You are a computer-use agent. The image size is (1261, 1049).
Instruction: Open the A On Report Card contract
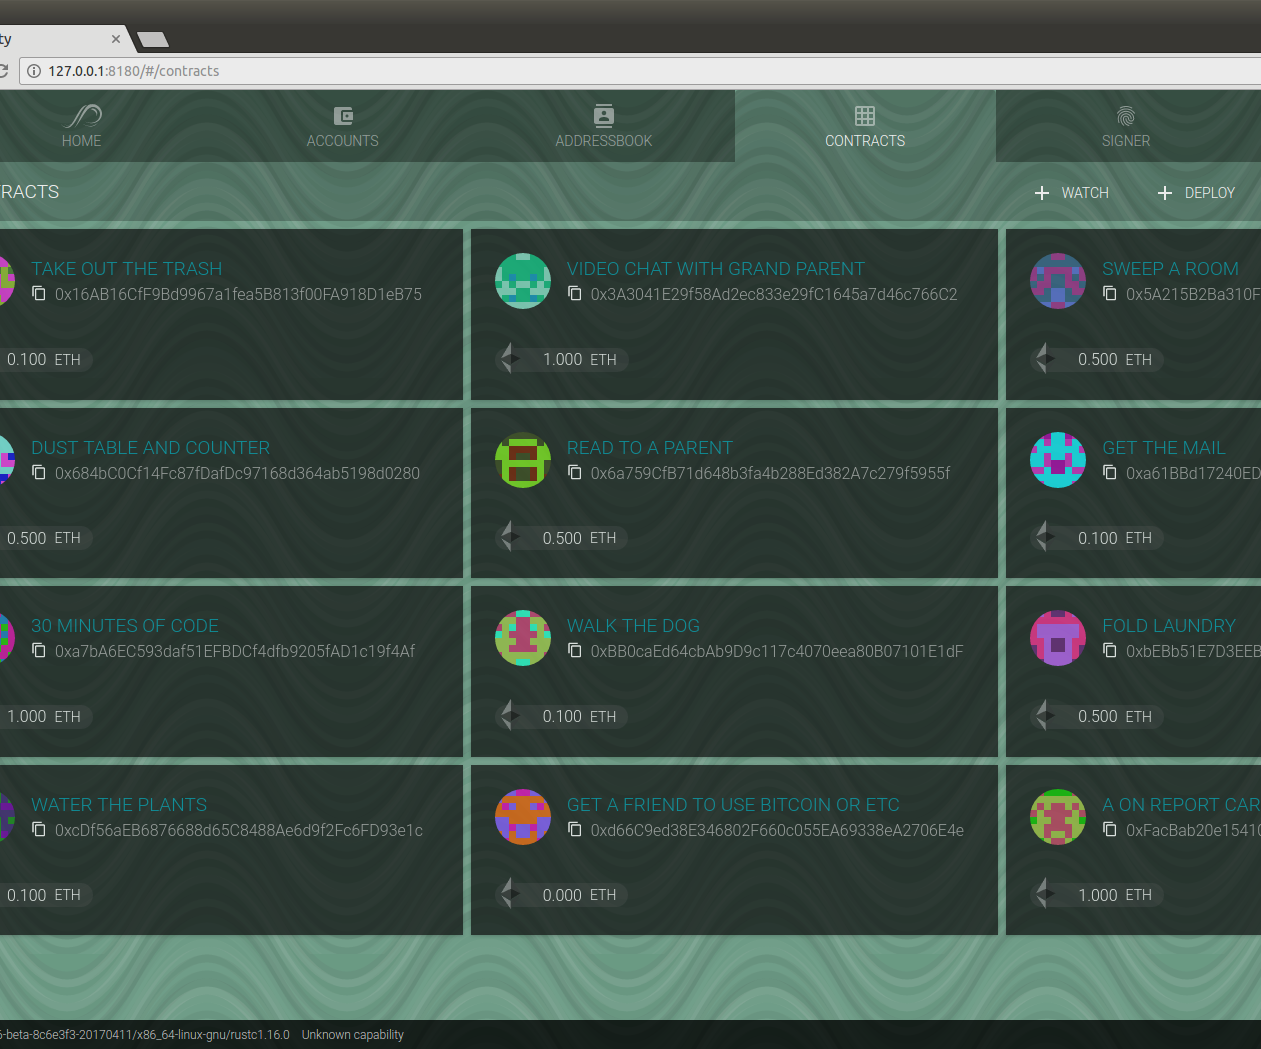(1180, 805)
